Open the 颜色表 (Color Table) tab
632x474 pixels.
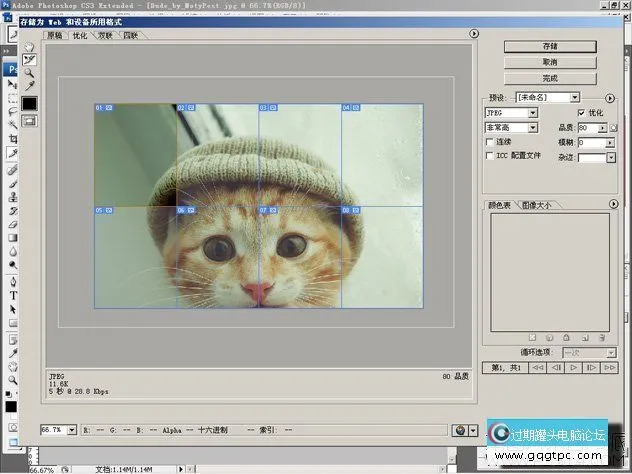pyautogui.click(x=499, y=205)
